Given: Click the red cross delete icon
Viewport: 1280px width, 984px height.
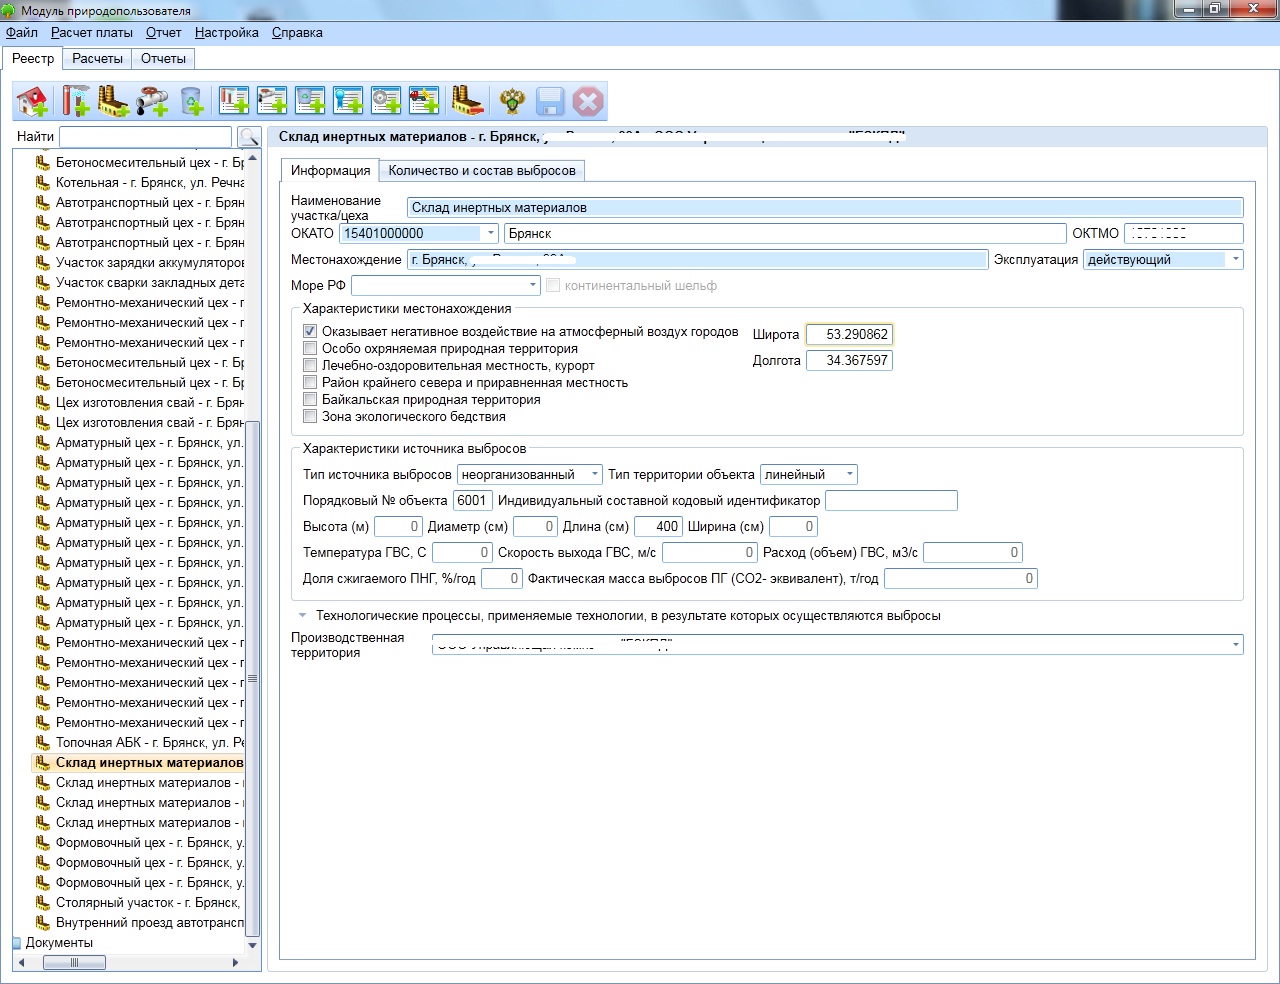Looking at the screenshot, I should (588, 101).
